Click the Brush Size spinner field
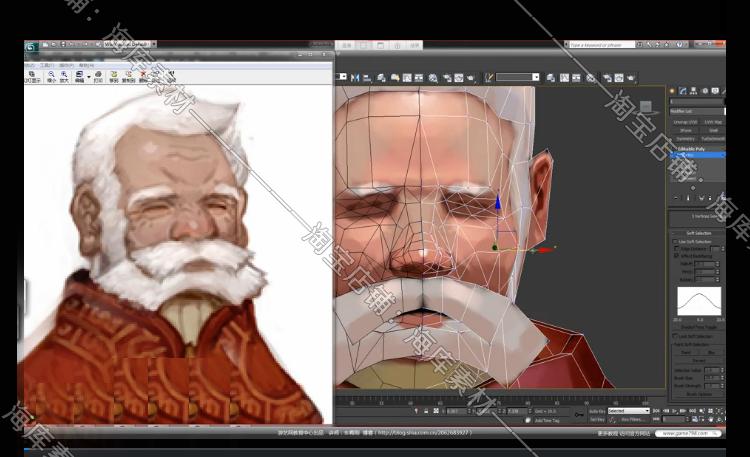Image resolution: width=750 pixels, height=457 pixels. pos(712,378)
